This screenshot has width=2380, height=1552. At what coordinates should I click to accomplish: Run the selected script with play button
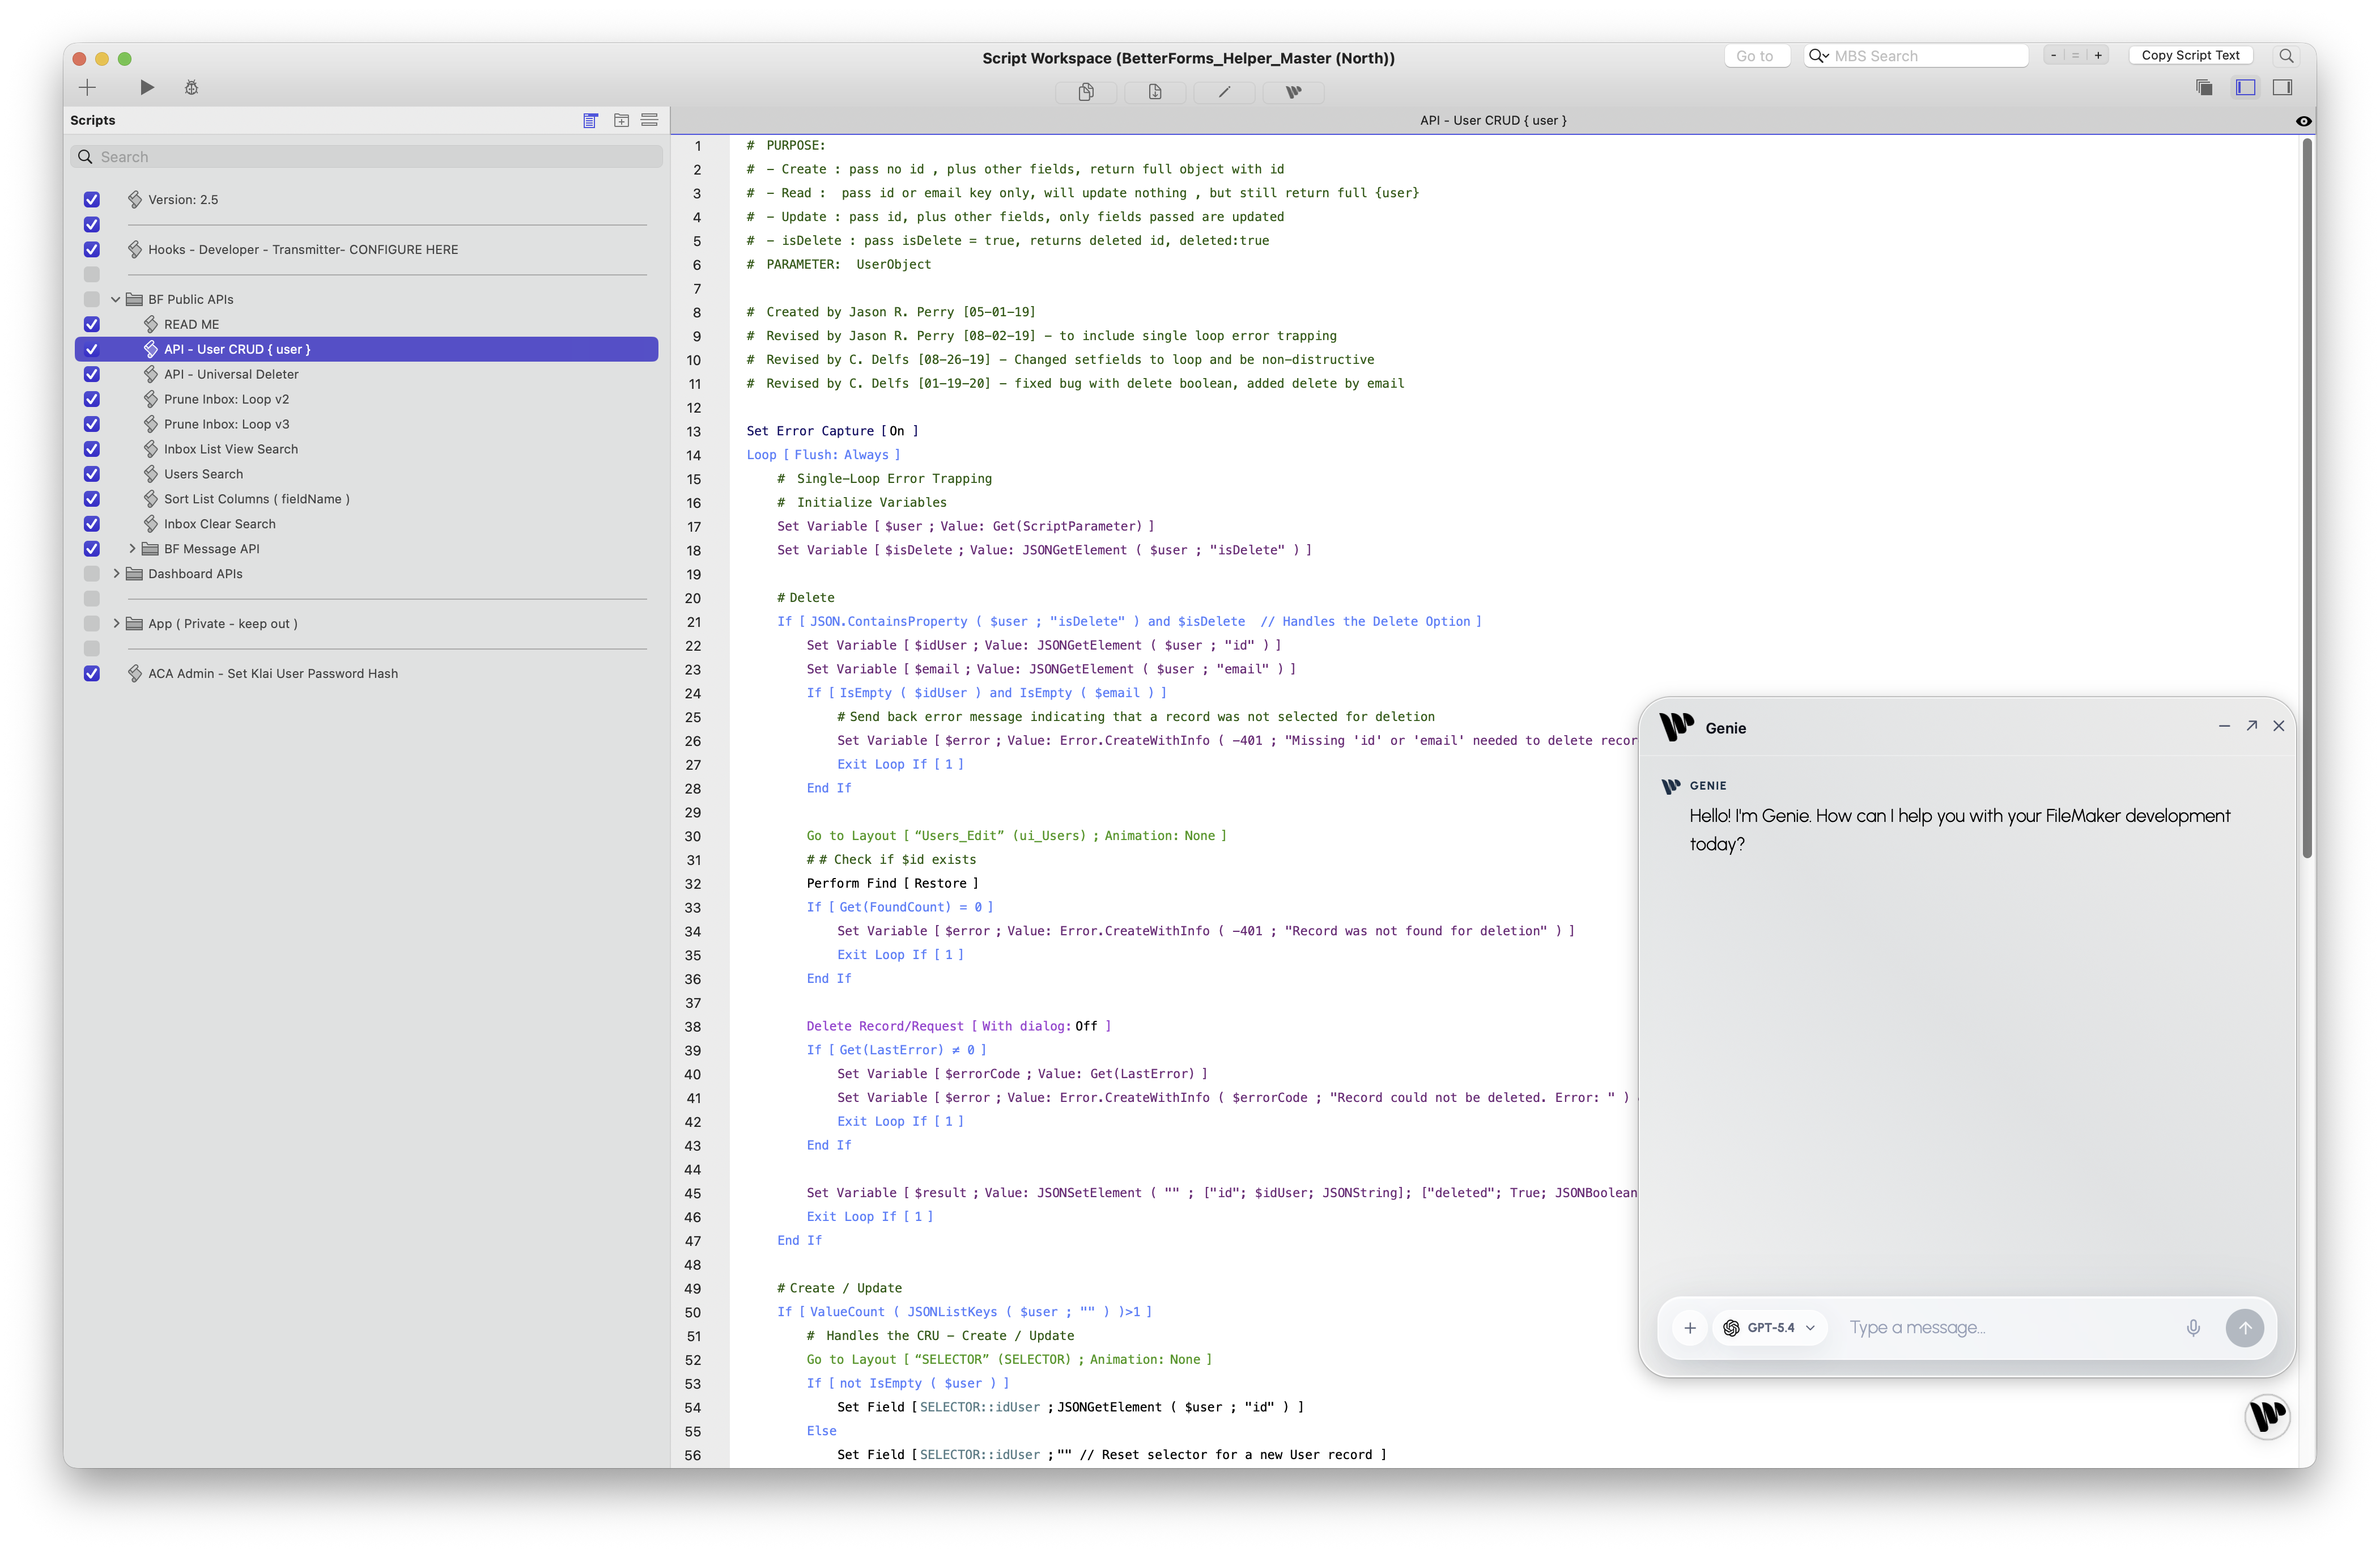pos(147,88)
